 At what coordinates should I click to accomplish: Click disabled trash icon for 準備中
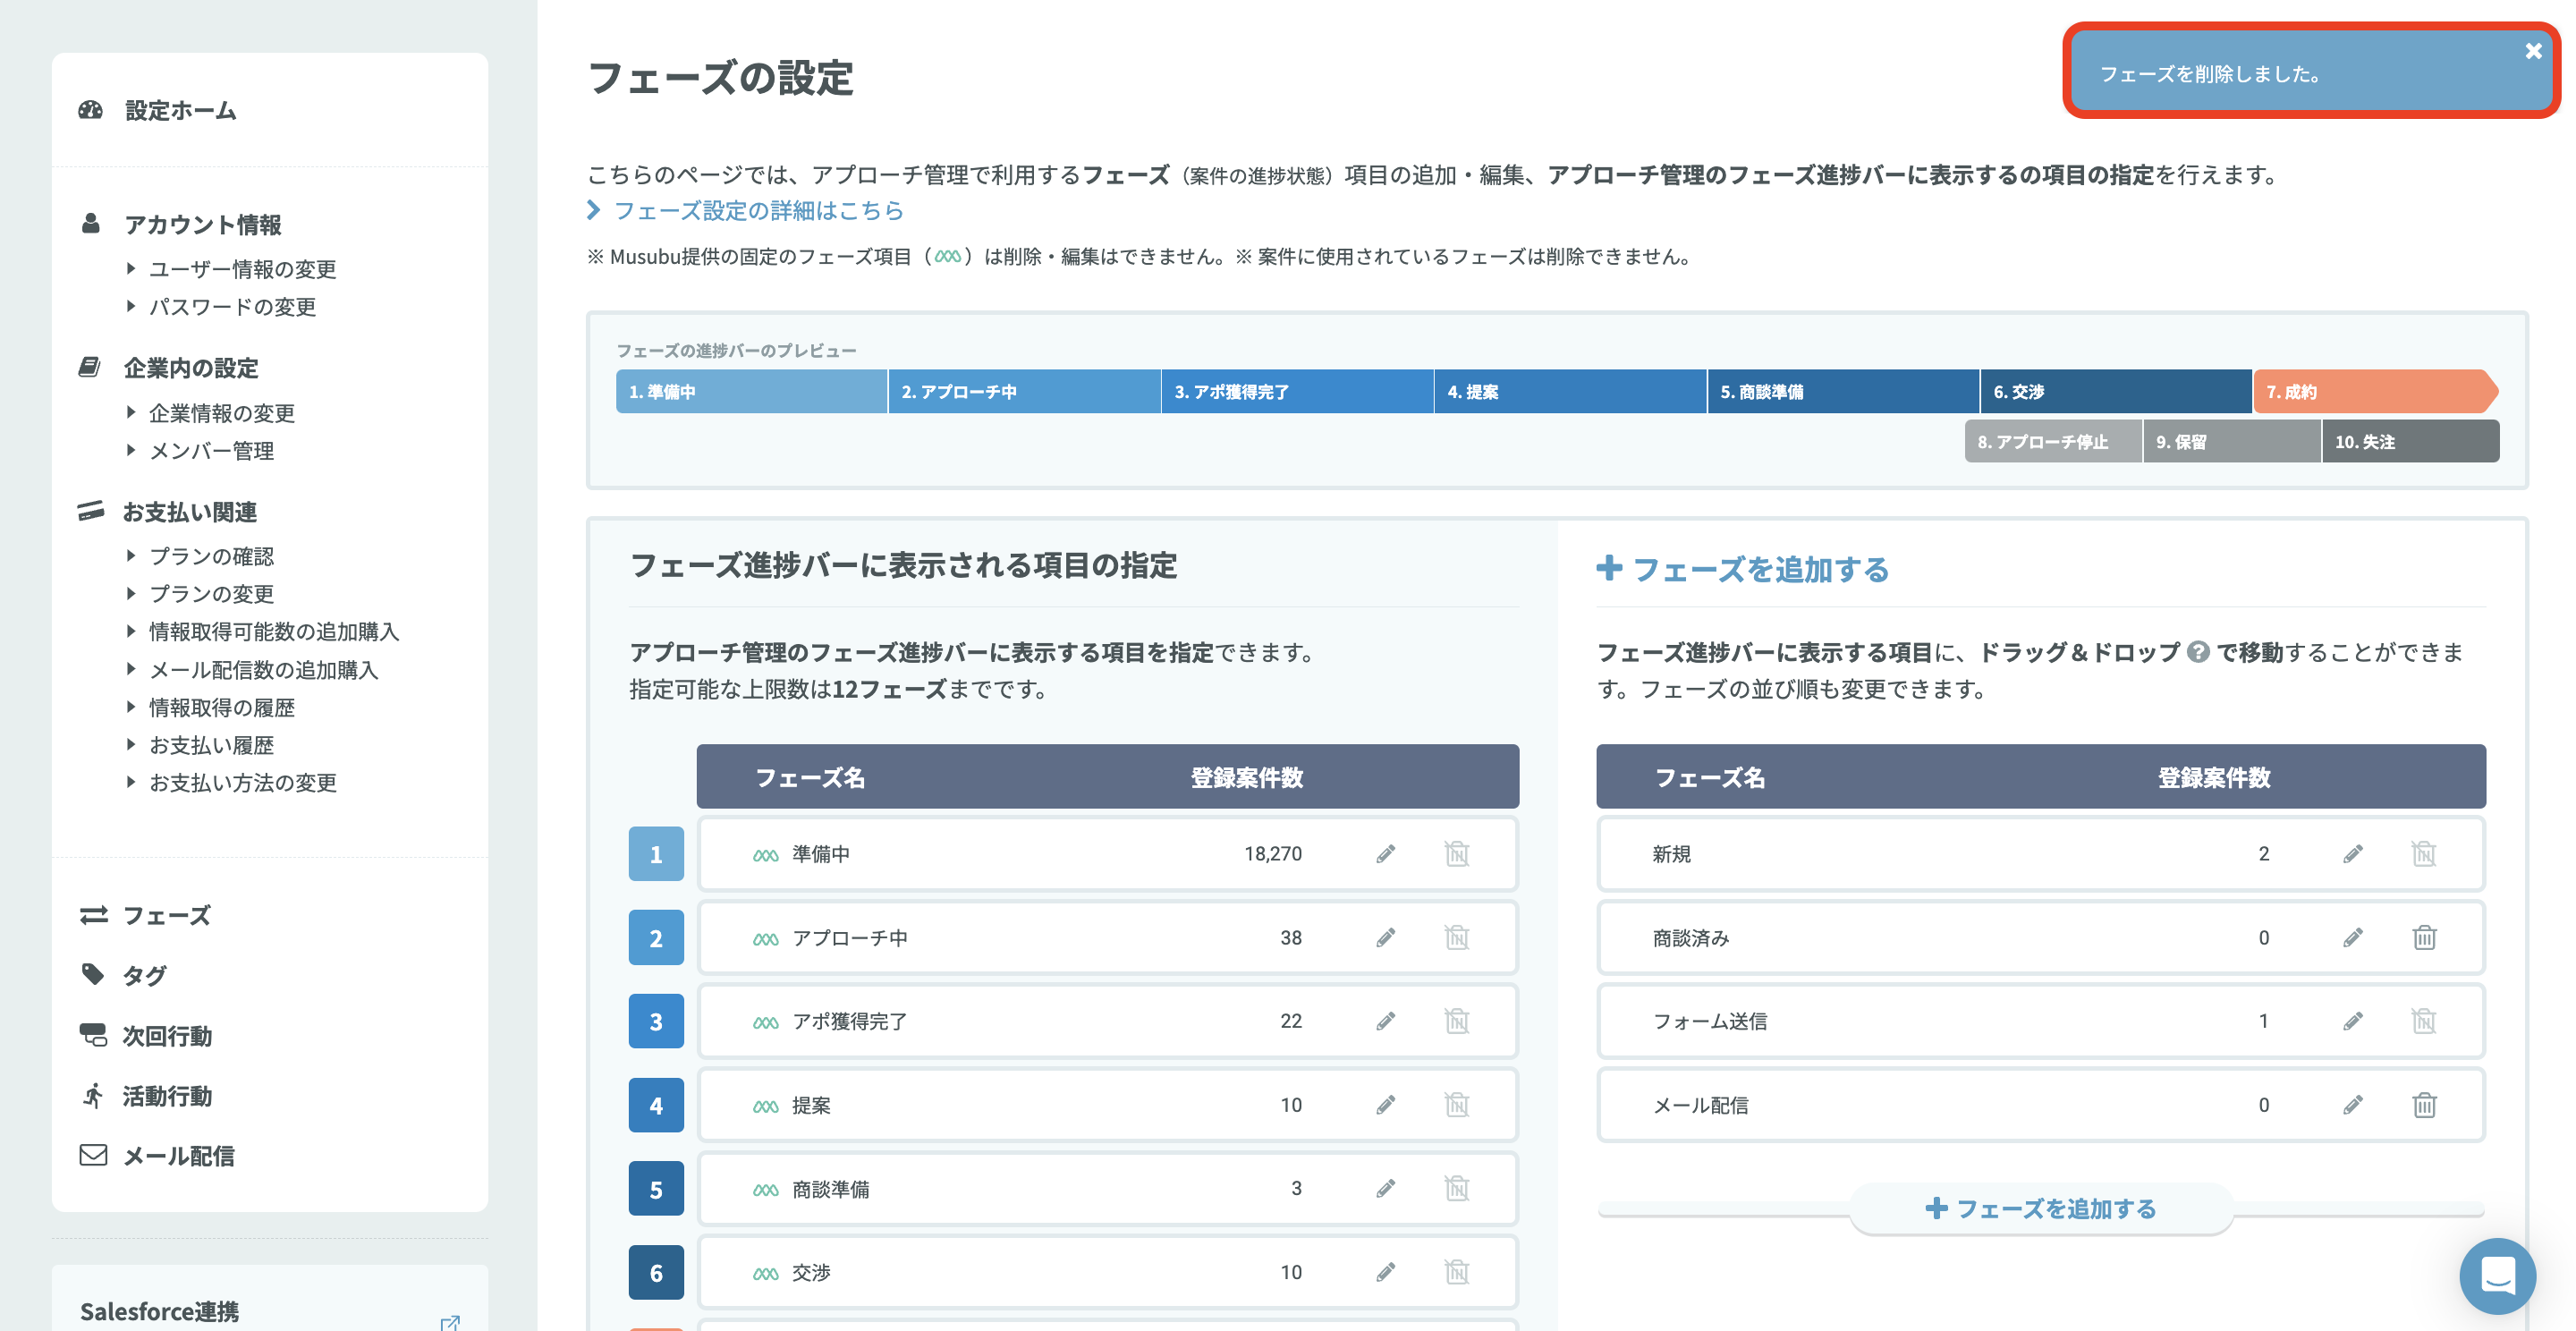tap(1457, 854)
